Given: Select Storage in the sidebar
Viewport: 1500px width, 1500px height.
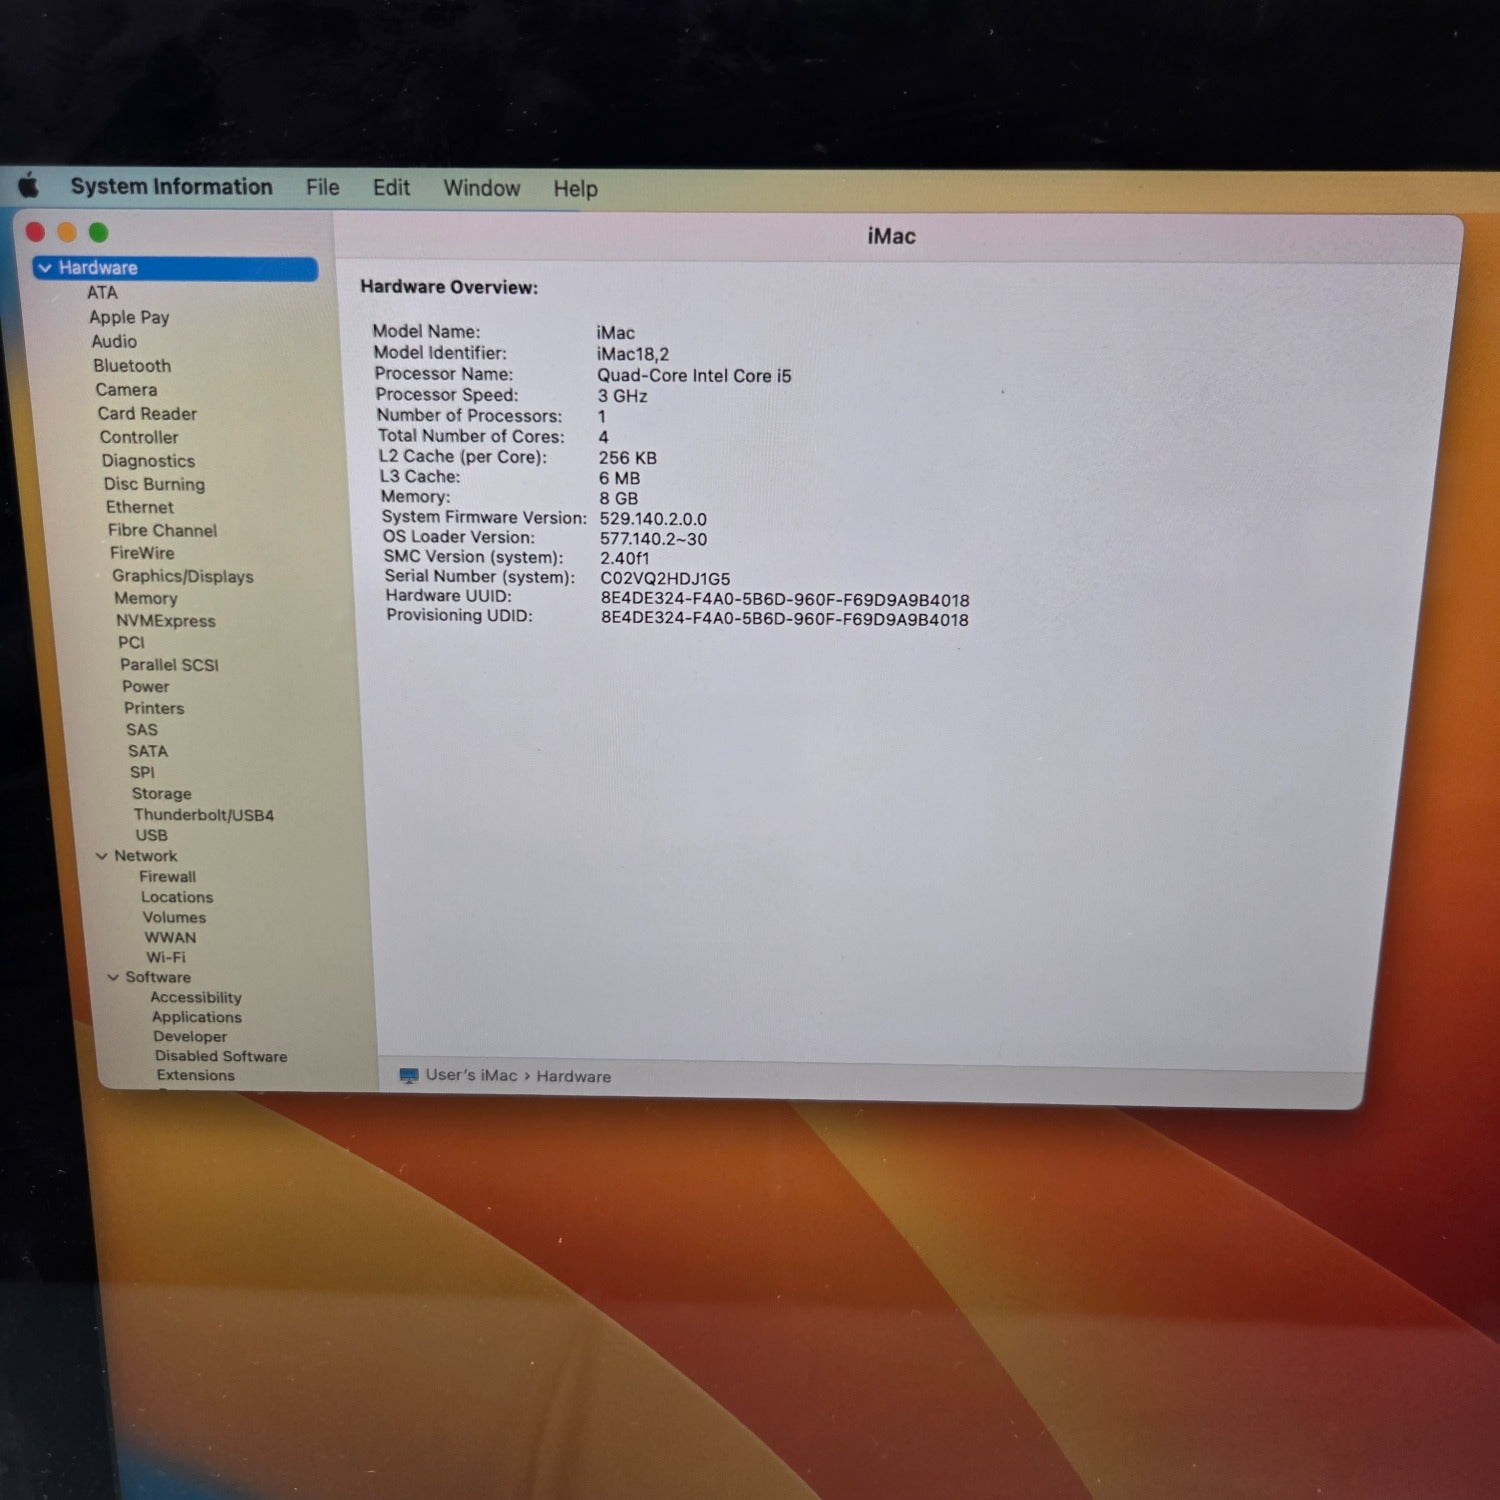Looking at the screenshot, I should [162, 794].
